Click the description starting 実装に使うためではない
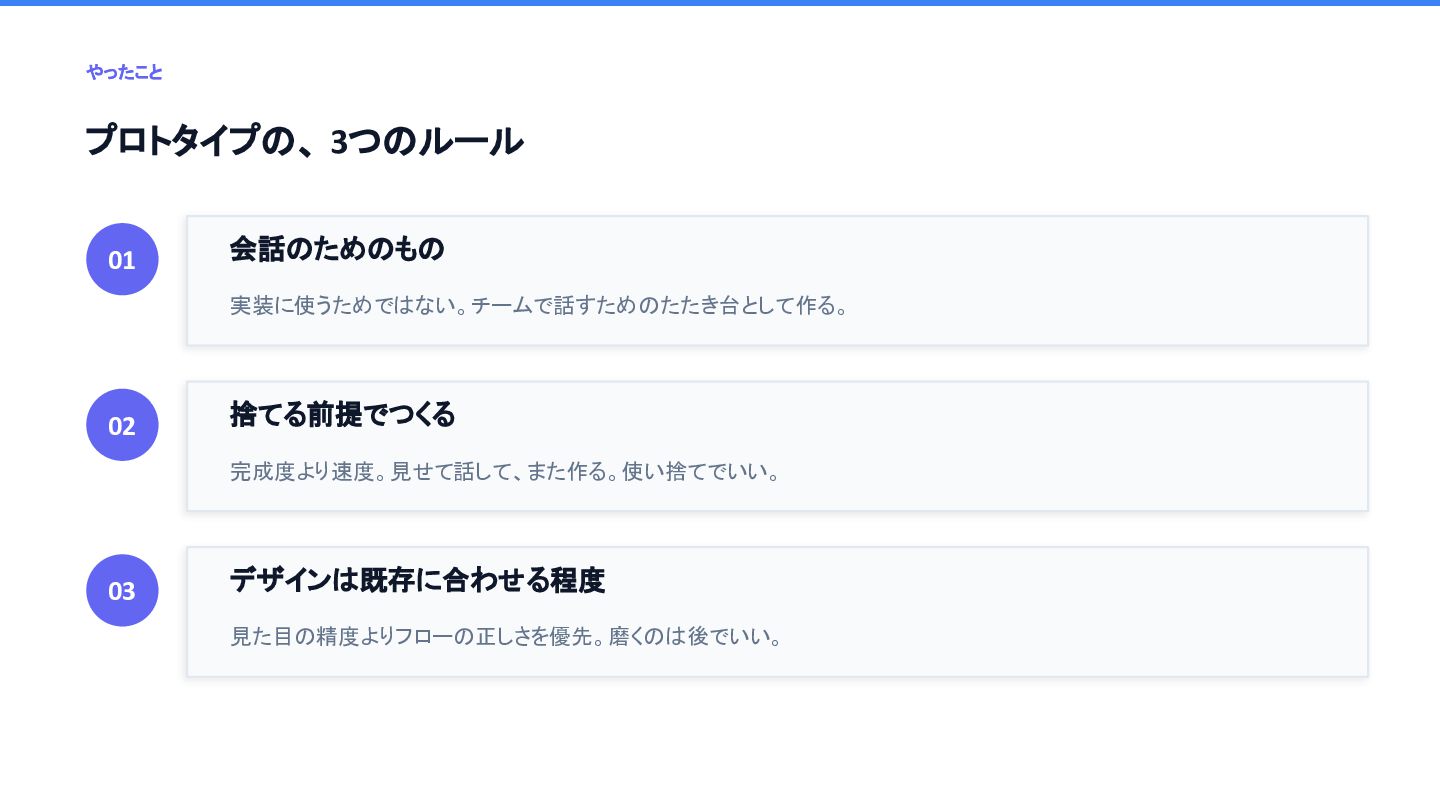 point(539,305)
